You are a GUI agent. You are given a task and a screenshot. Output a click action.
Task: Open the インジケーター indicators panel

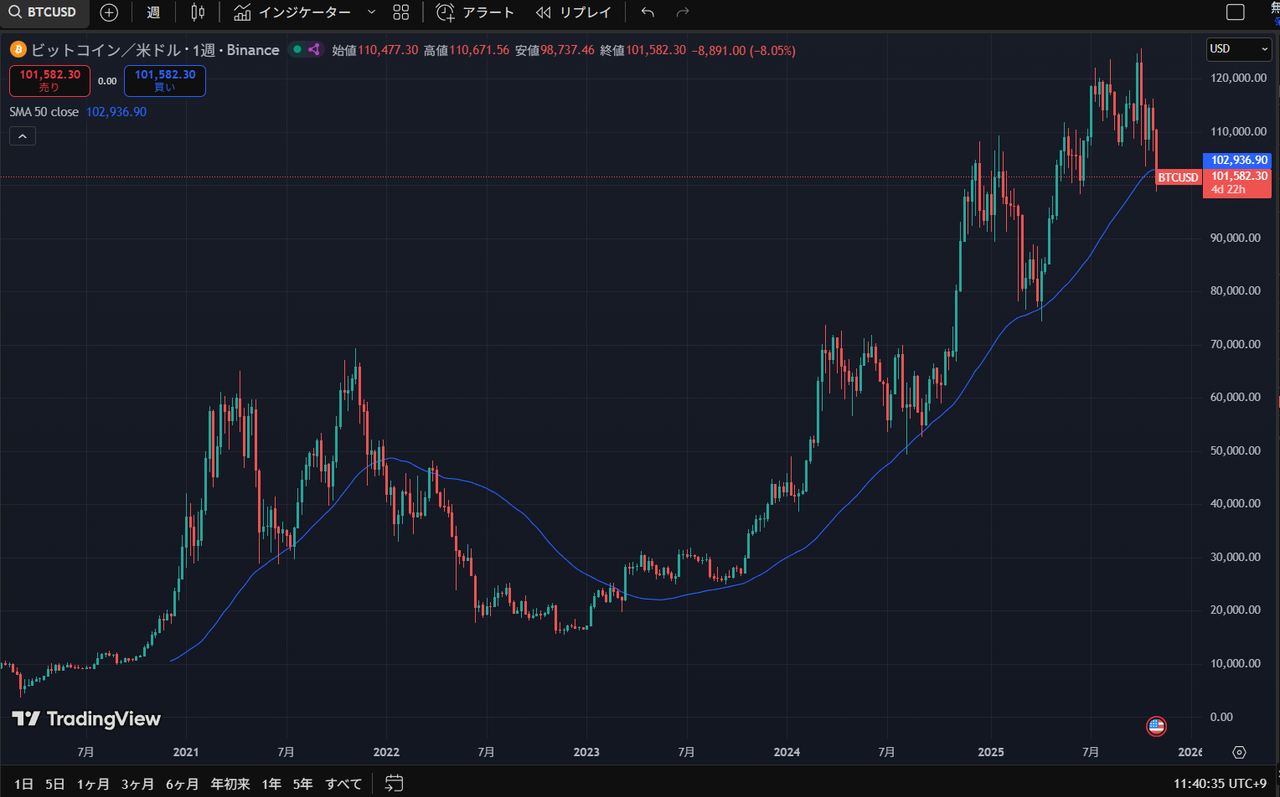292,12
